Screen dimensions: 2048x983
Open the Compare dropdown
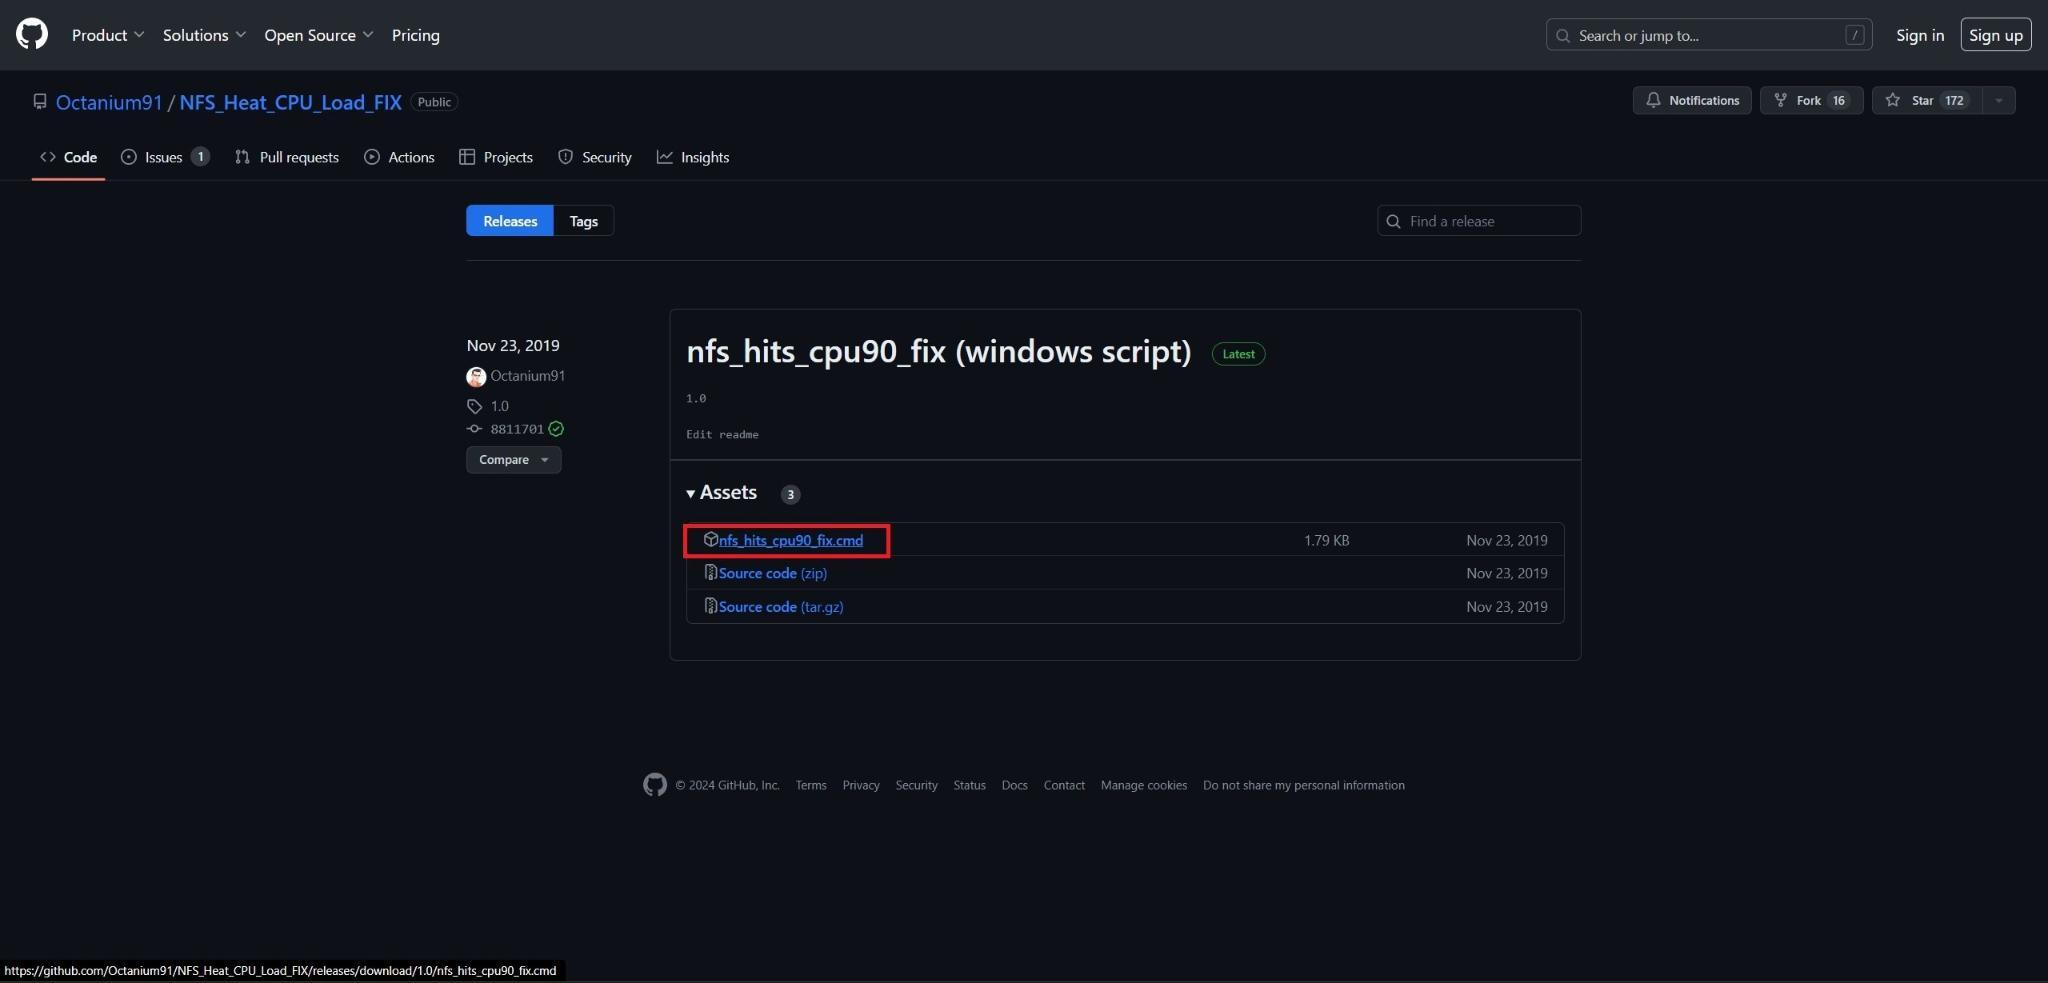514,460
